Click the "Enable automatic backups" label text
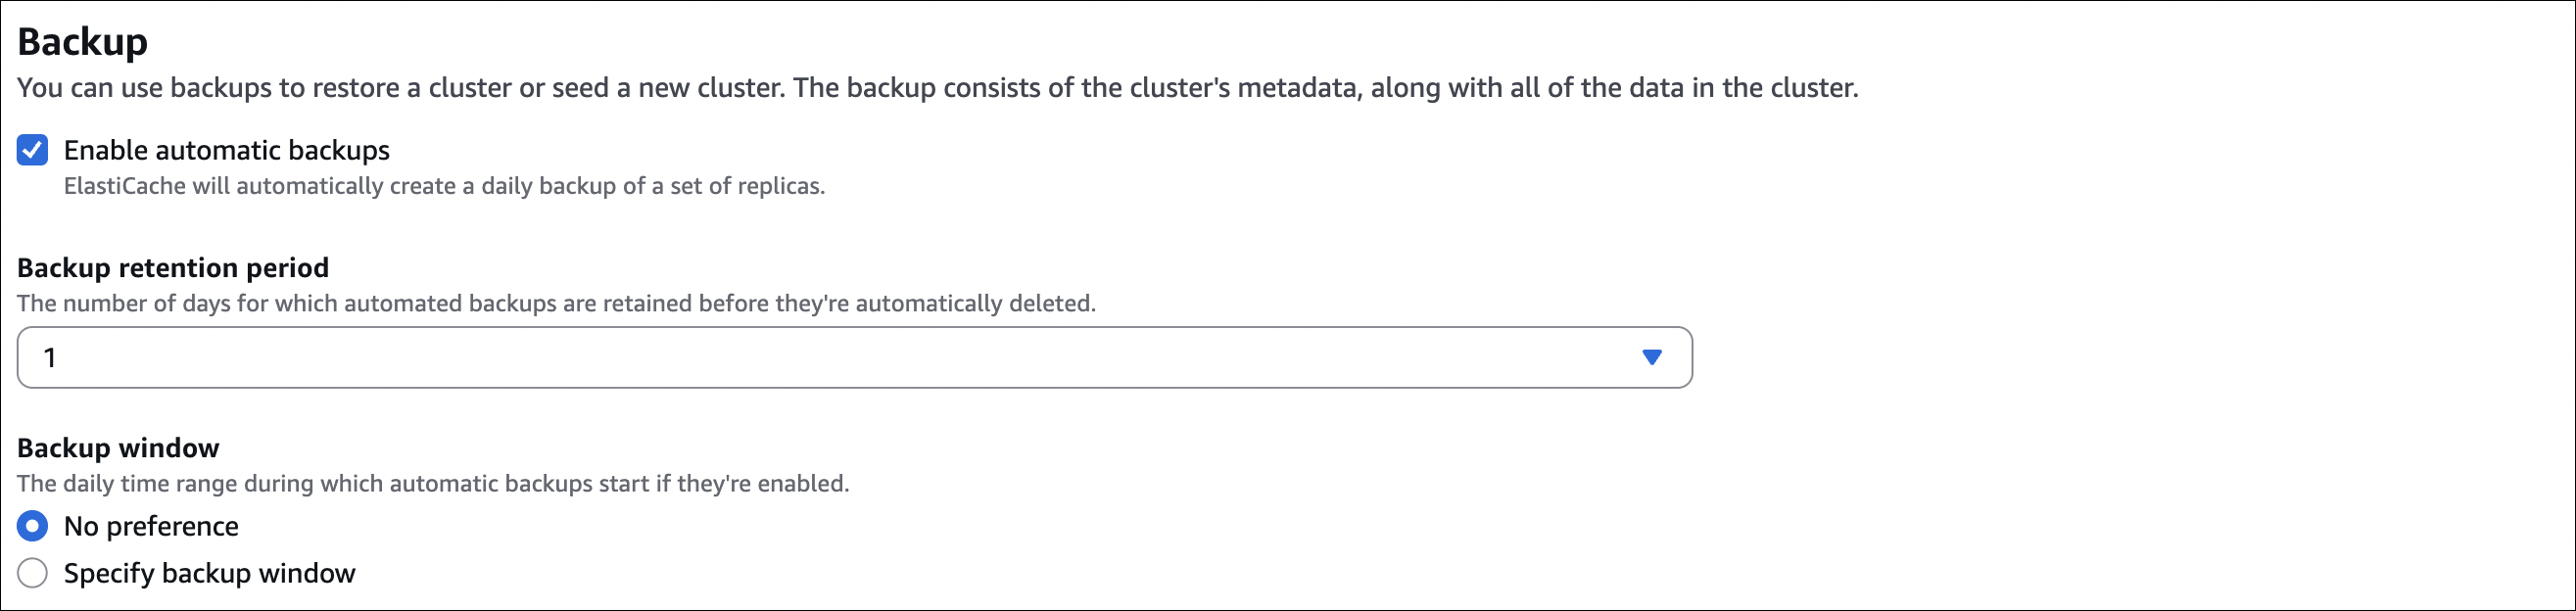The height and width of the screenshot is (611, 2576). click(227, 150)
